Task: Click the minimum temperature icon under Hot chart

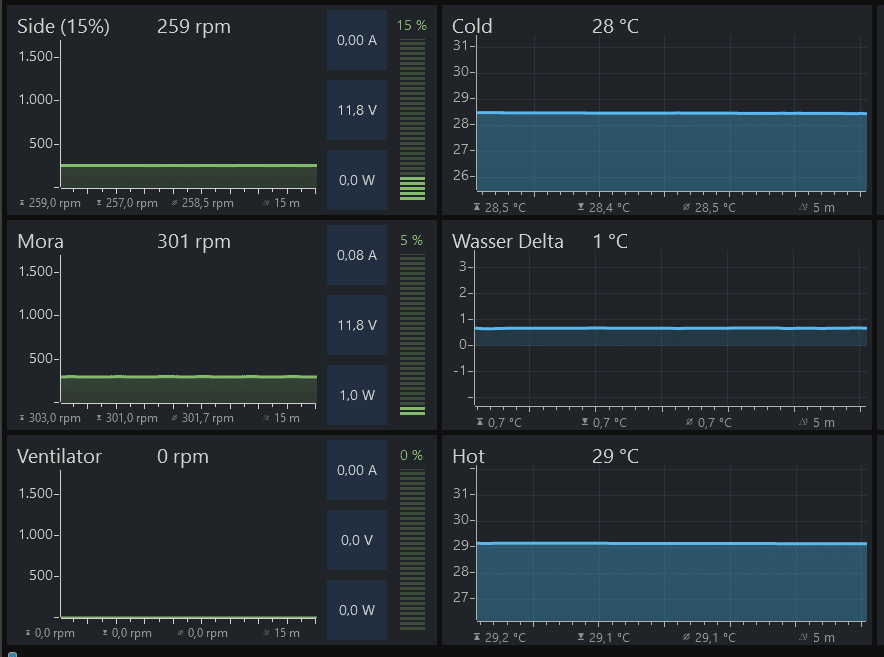Action: pyautogui.click(x=581, y=637)
